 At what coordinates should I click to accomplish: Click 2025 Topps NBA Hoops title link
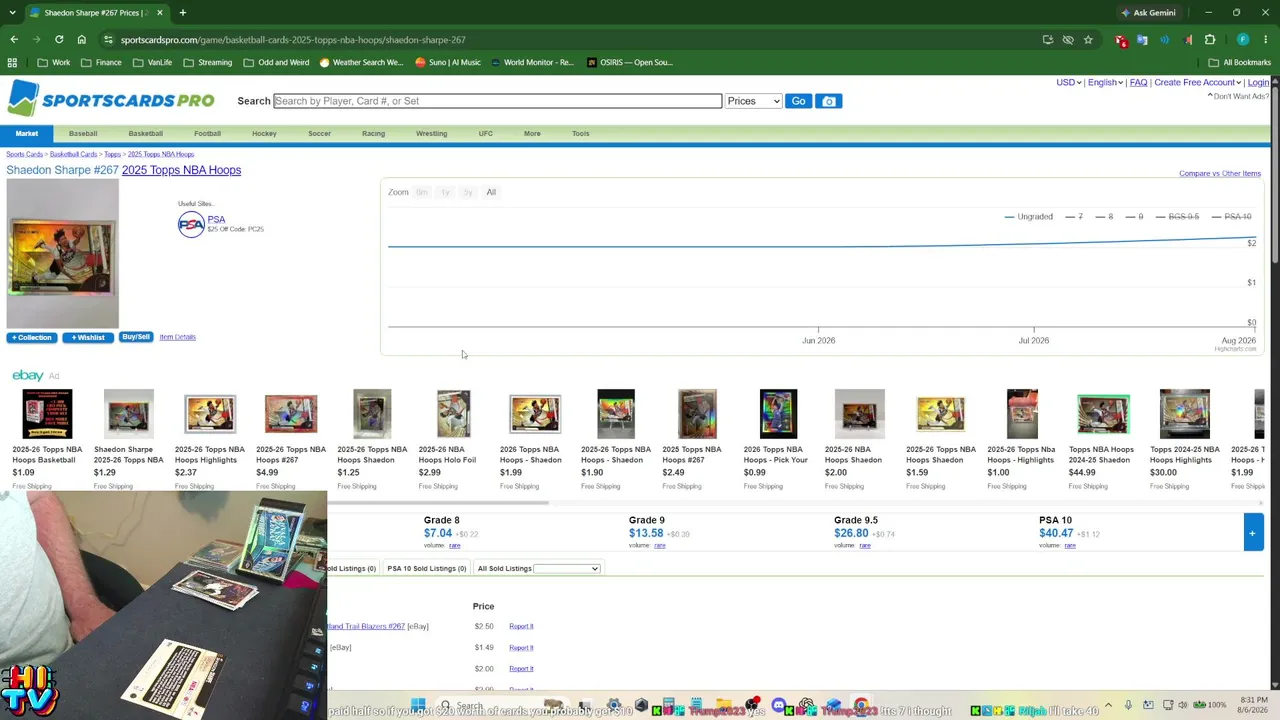pyautogui.click(x=181, y=170)
